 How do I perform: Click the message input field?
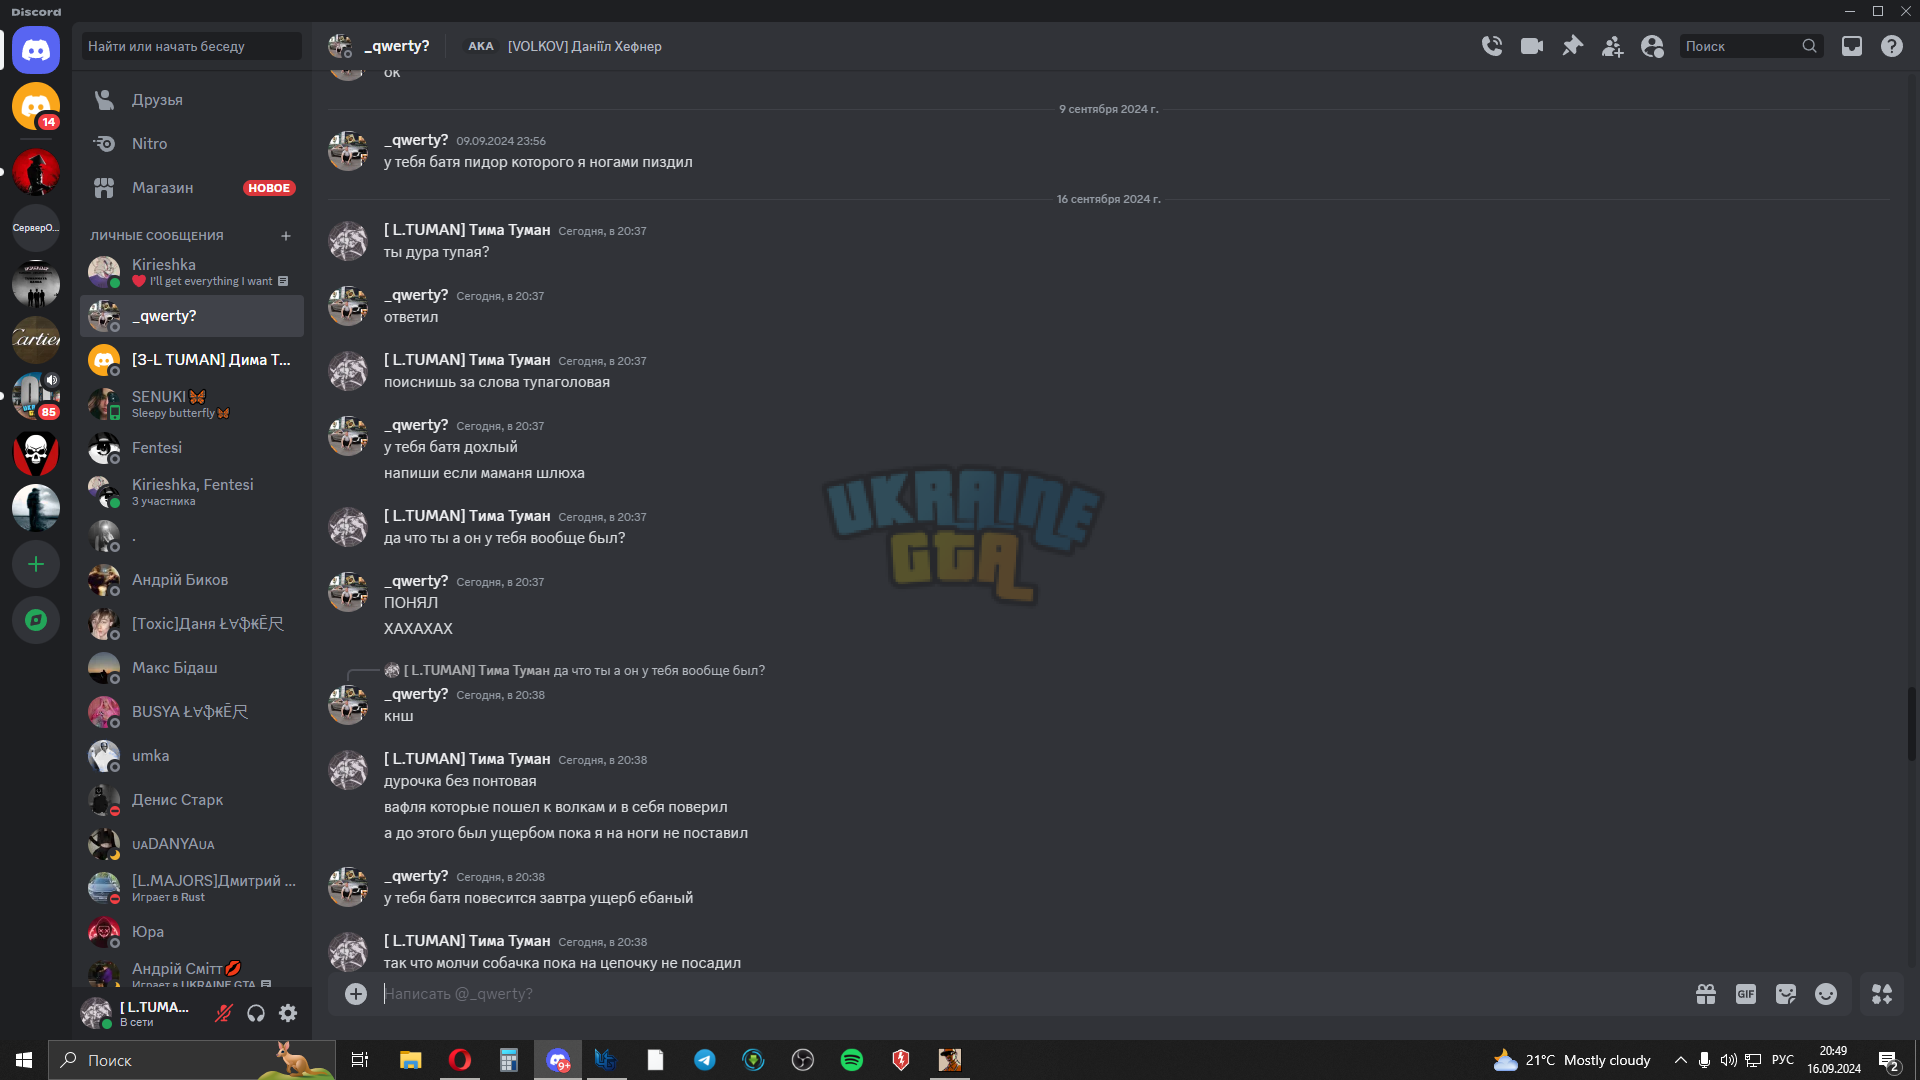point(1030,994)
